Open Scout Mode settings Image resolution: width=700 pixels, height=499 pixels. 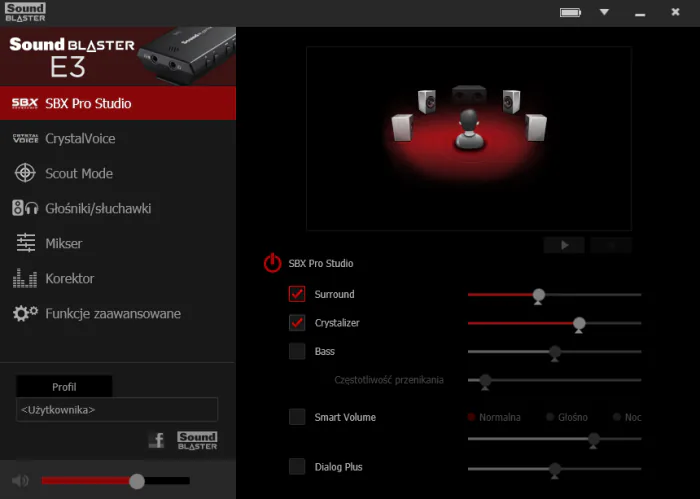(118, 173)
